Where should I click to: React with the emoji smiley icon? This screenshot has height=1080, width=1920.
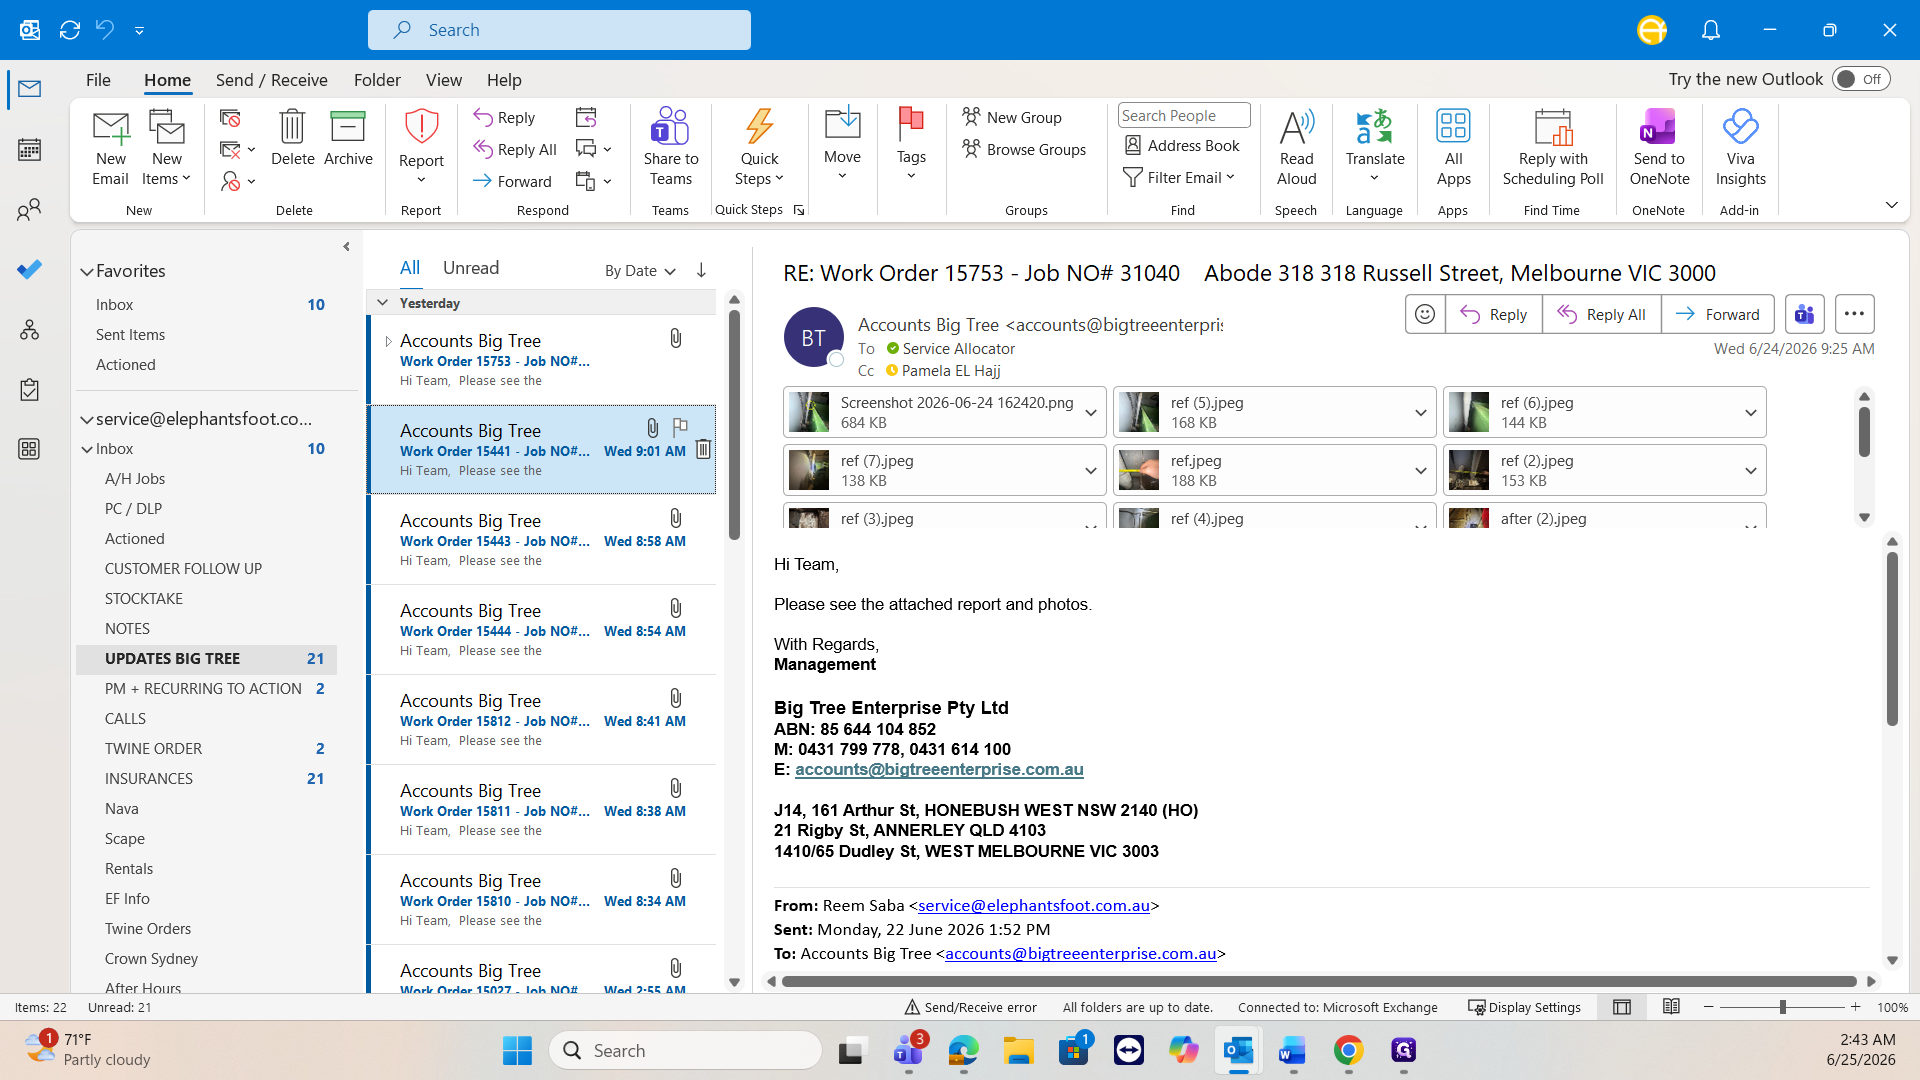coord(1425,314)
